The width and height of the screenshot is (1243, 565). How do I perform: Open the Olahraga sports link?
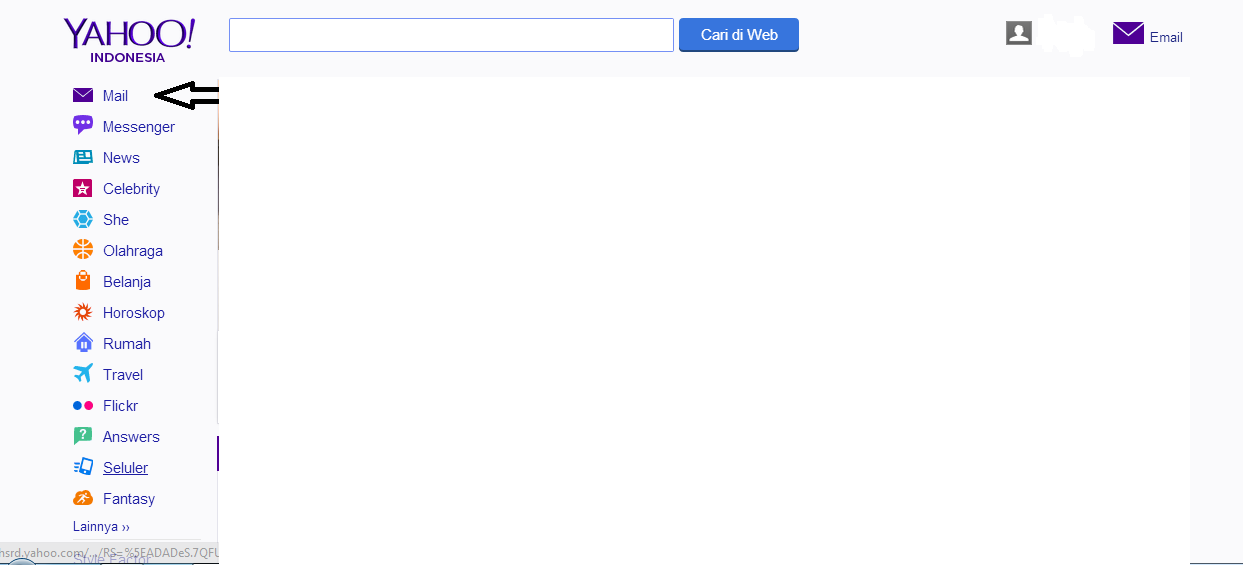pyautogui.click(x=133, y=251)
